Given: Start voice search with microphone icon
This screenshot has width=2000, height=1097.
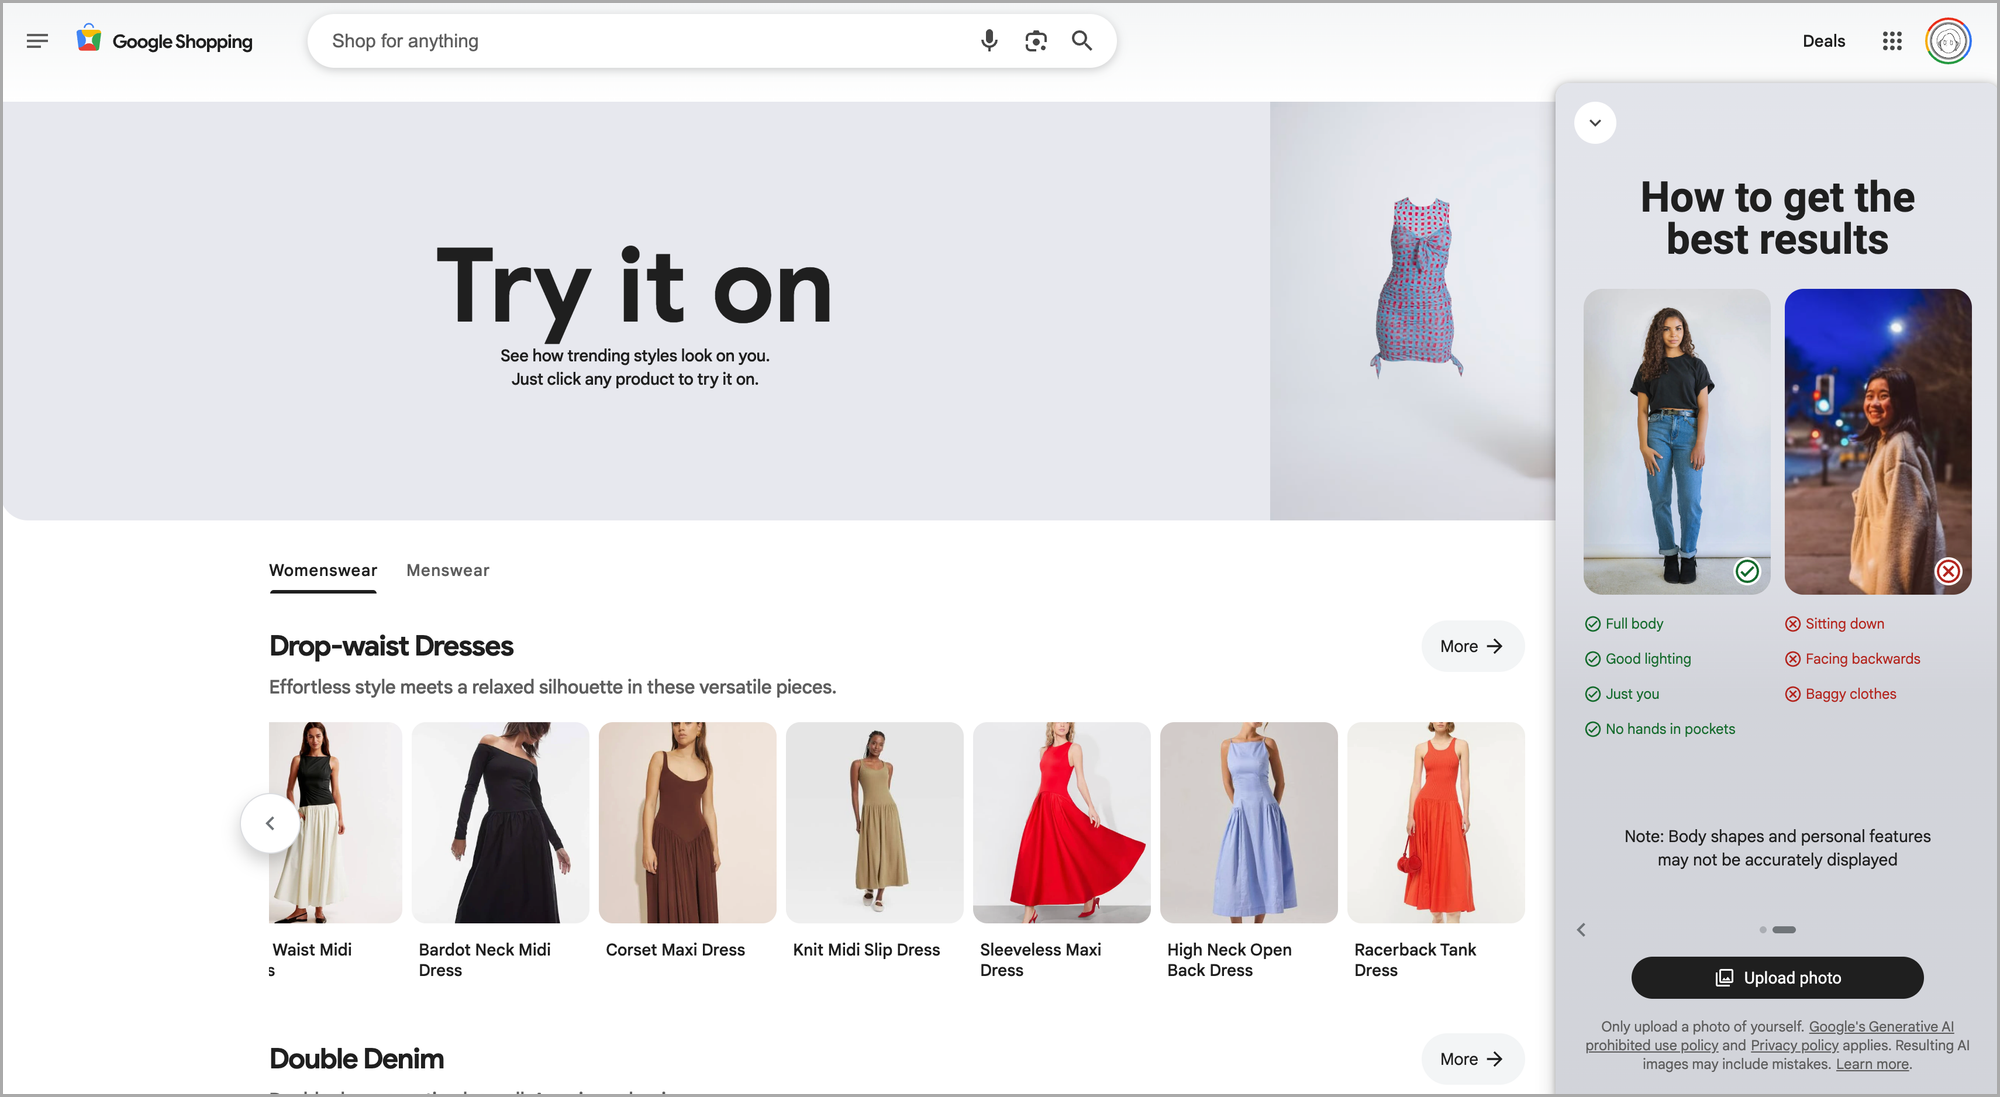Looking at the screenshot, I should point(988,41).
